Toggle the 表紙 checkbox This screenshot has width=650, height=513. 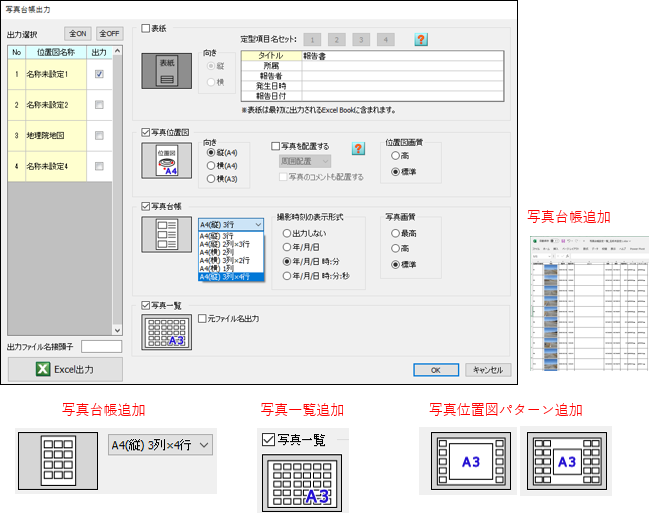(x=146, y=28)
